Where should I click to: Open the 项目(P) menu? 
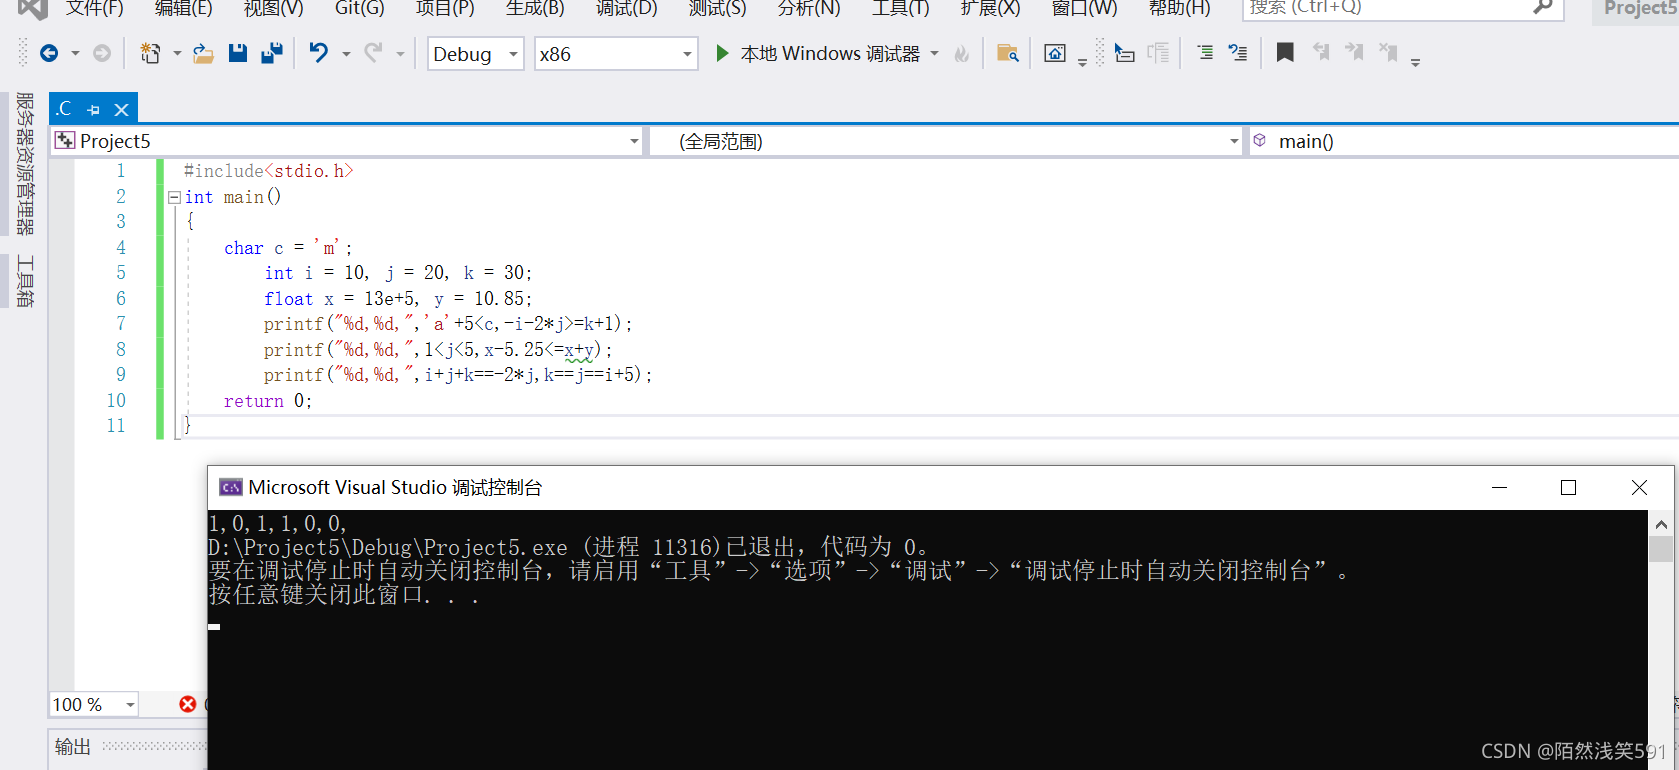445,8
